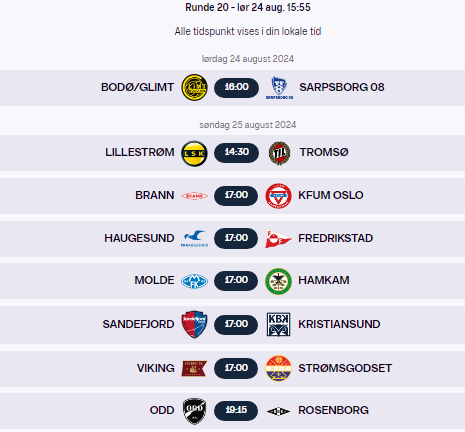Select the SANDEFJORD team name
Screen dimensions: 465x432
pos(138,324)
